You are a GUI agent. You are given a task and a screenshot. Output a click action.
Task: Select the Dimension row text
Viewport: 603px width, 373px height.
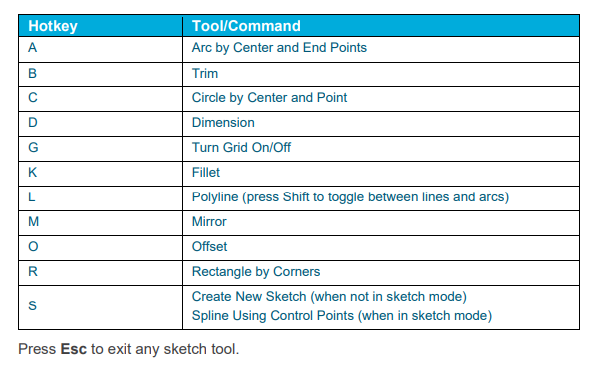[x=223, y=123]
